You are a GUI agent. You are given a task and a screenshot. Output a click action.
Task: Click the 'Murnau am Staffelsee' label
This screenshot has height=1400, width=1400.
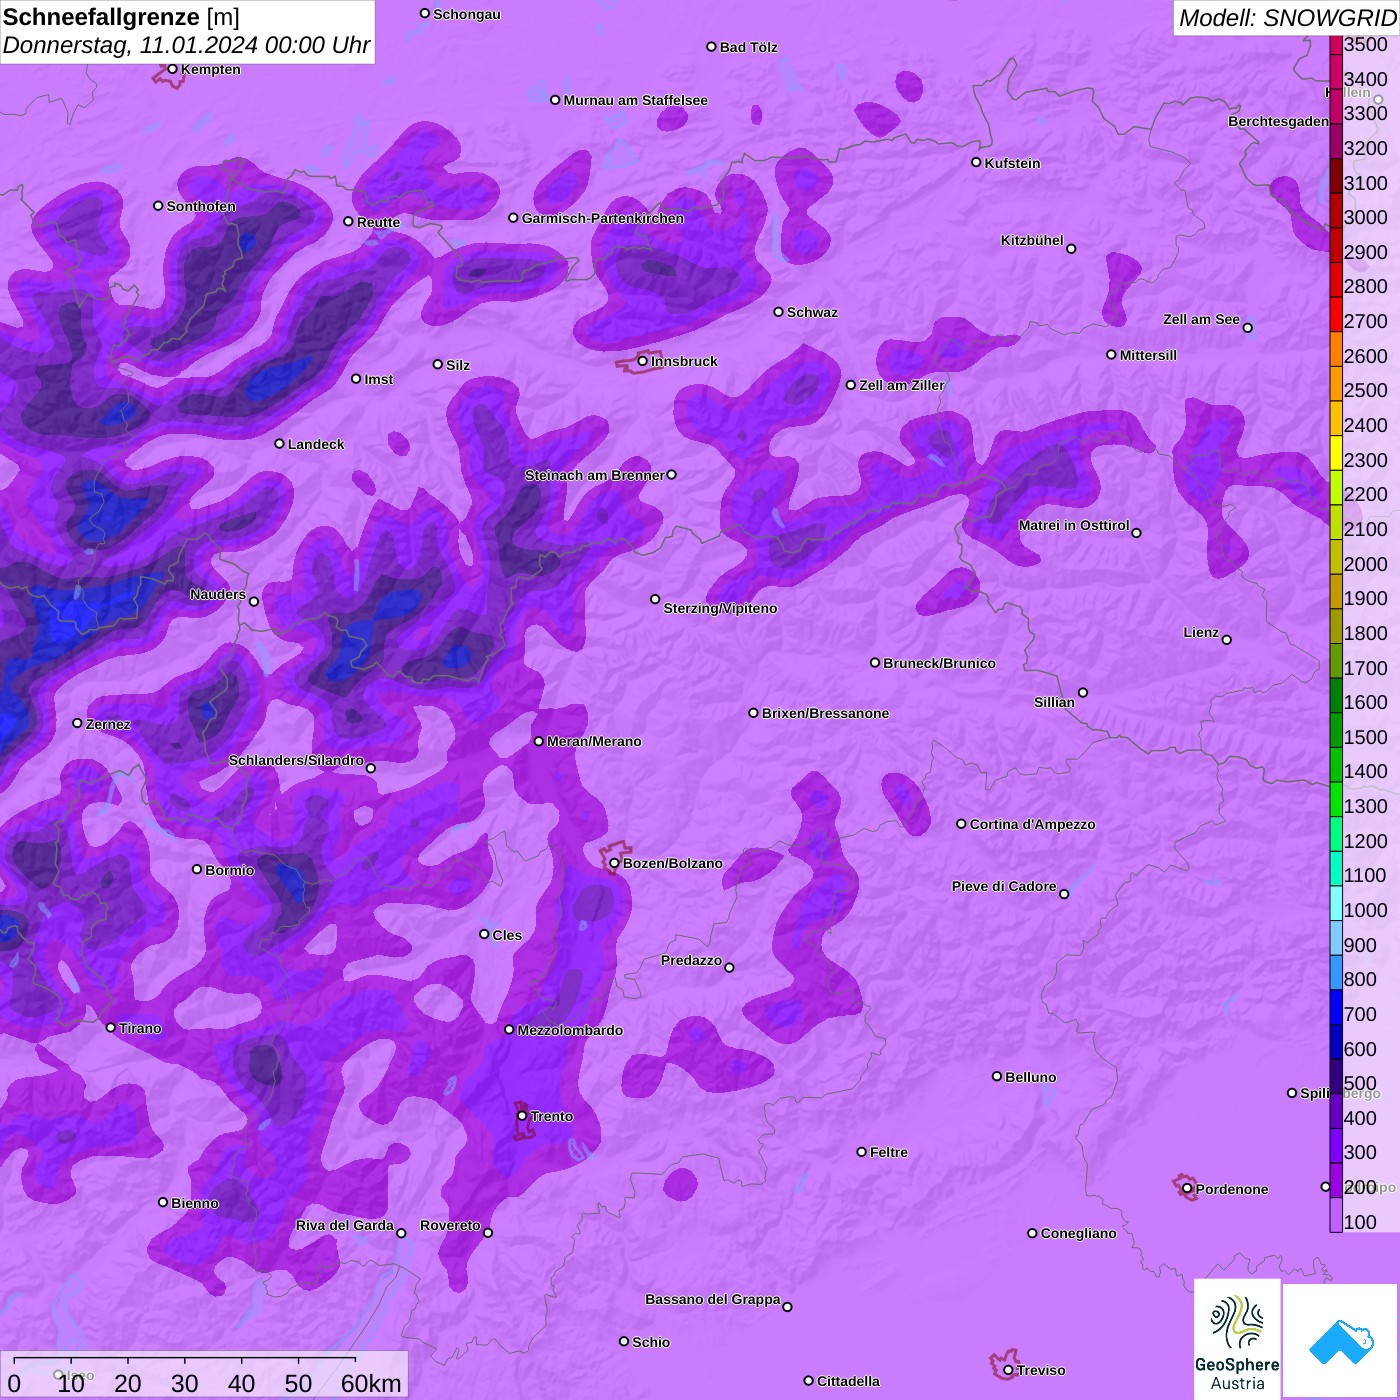point(635,100)
